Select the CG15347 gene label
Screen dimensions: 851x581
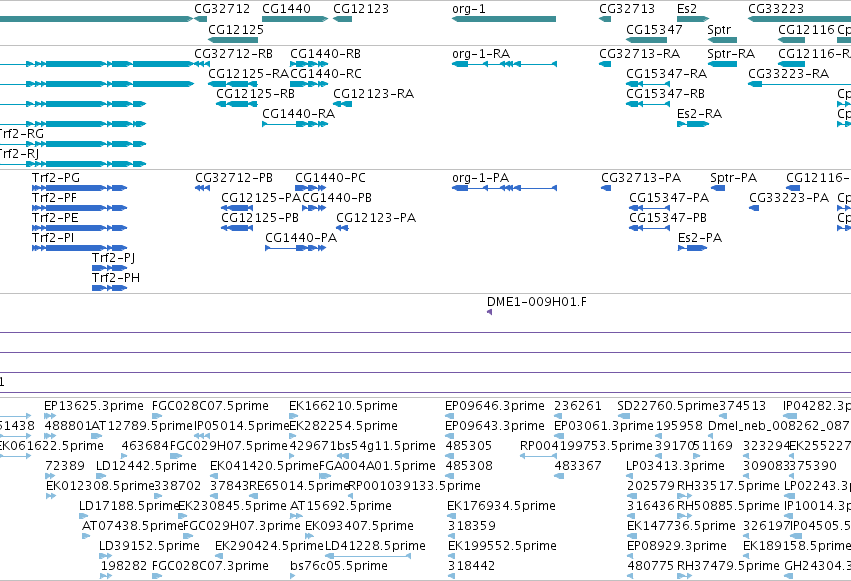tap(654, 29)
